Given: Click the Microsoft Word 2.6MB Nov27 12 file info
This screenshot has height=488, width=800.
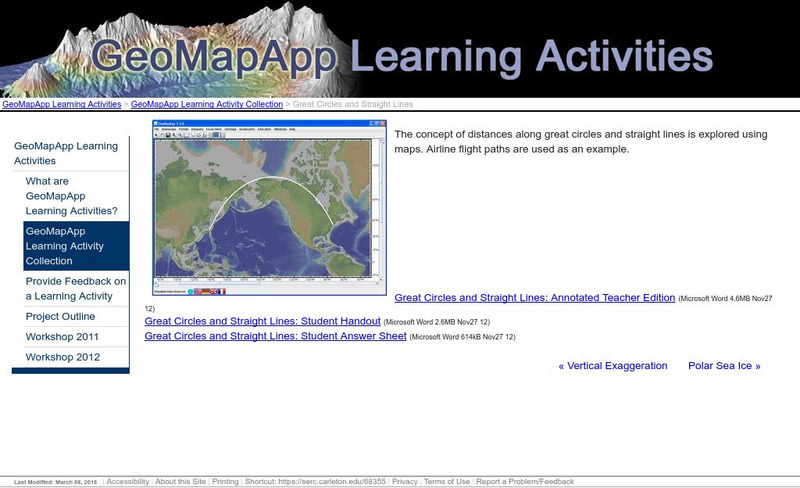Looking at the screenshot, I should (437, 322).
